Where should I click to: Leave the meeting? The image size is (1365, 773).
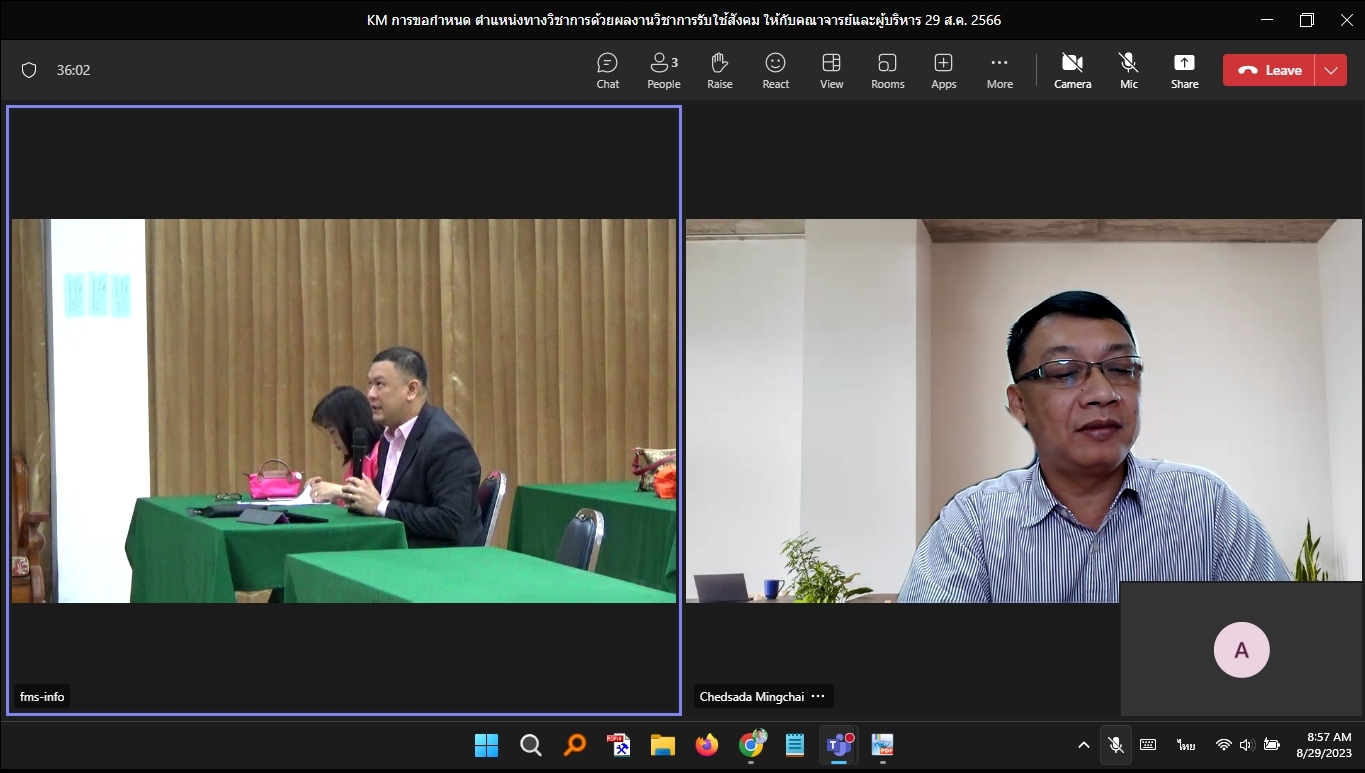1269,70
